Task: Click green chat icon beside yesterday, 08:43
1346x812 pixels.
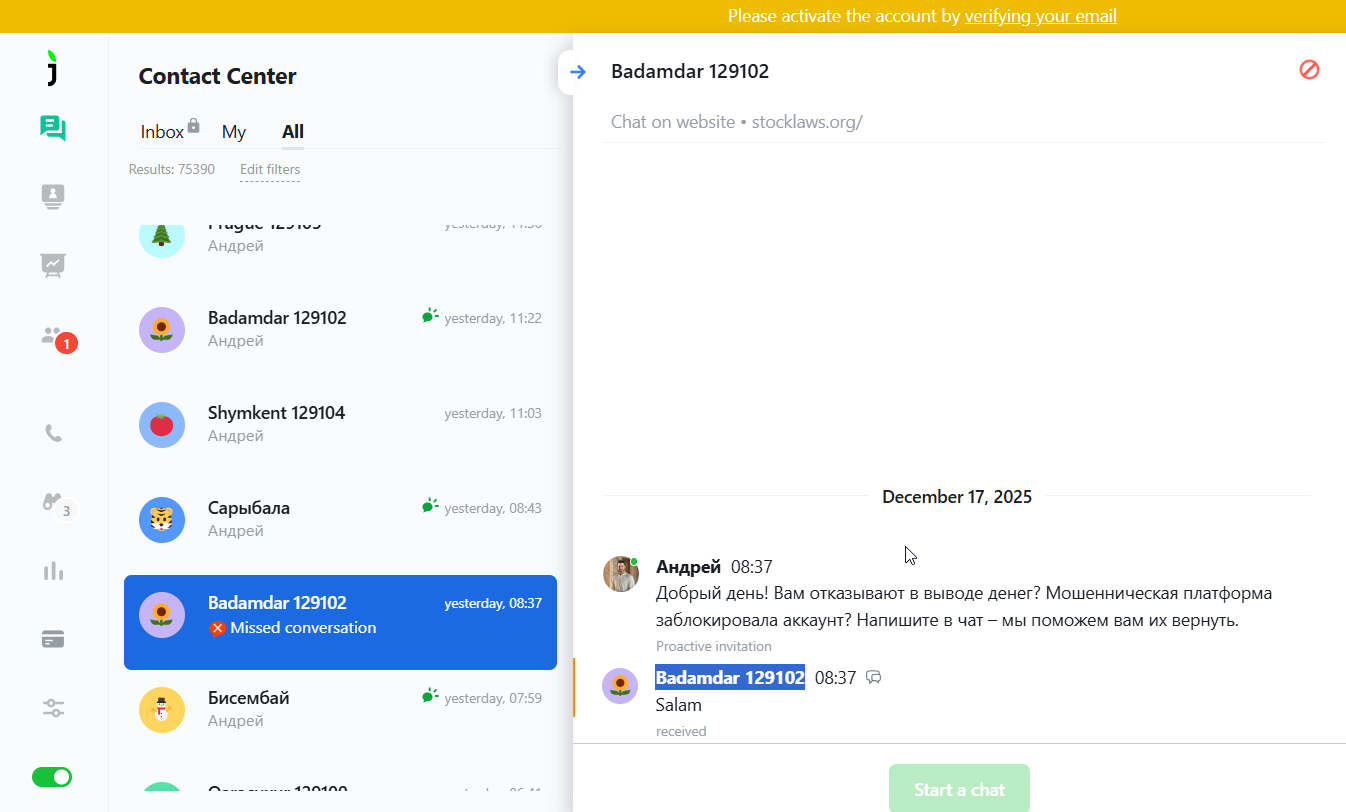Action: click(x=430, y=506)
